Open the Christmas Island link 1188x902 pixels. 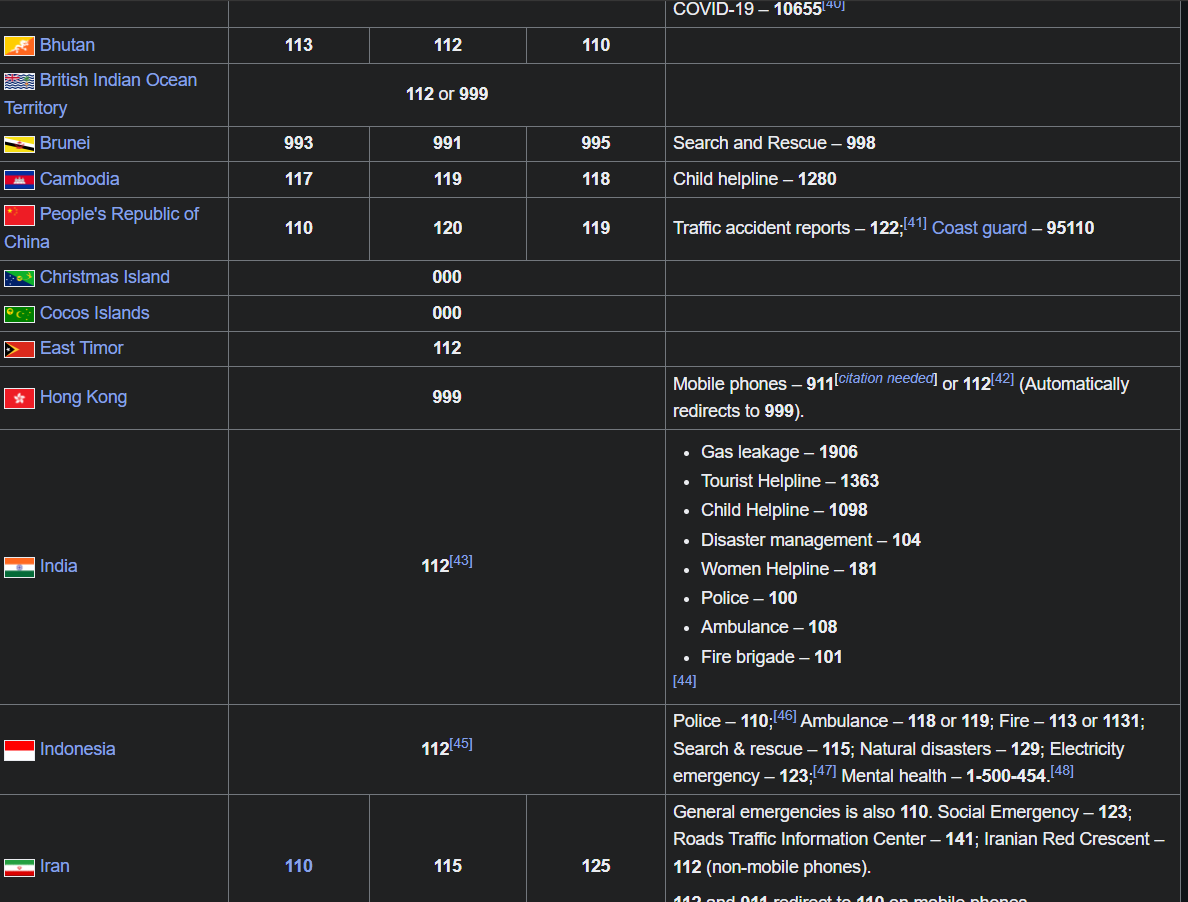(x=105, y=277)
